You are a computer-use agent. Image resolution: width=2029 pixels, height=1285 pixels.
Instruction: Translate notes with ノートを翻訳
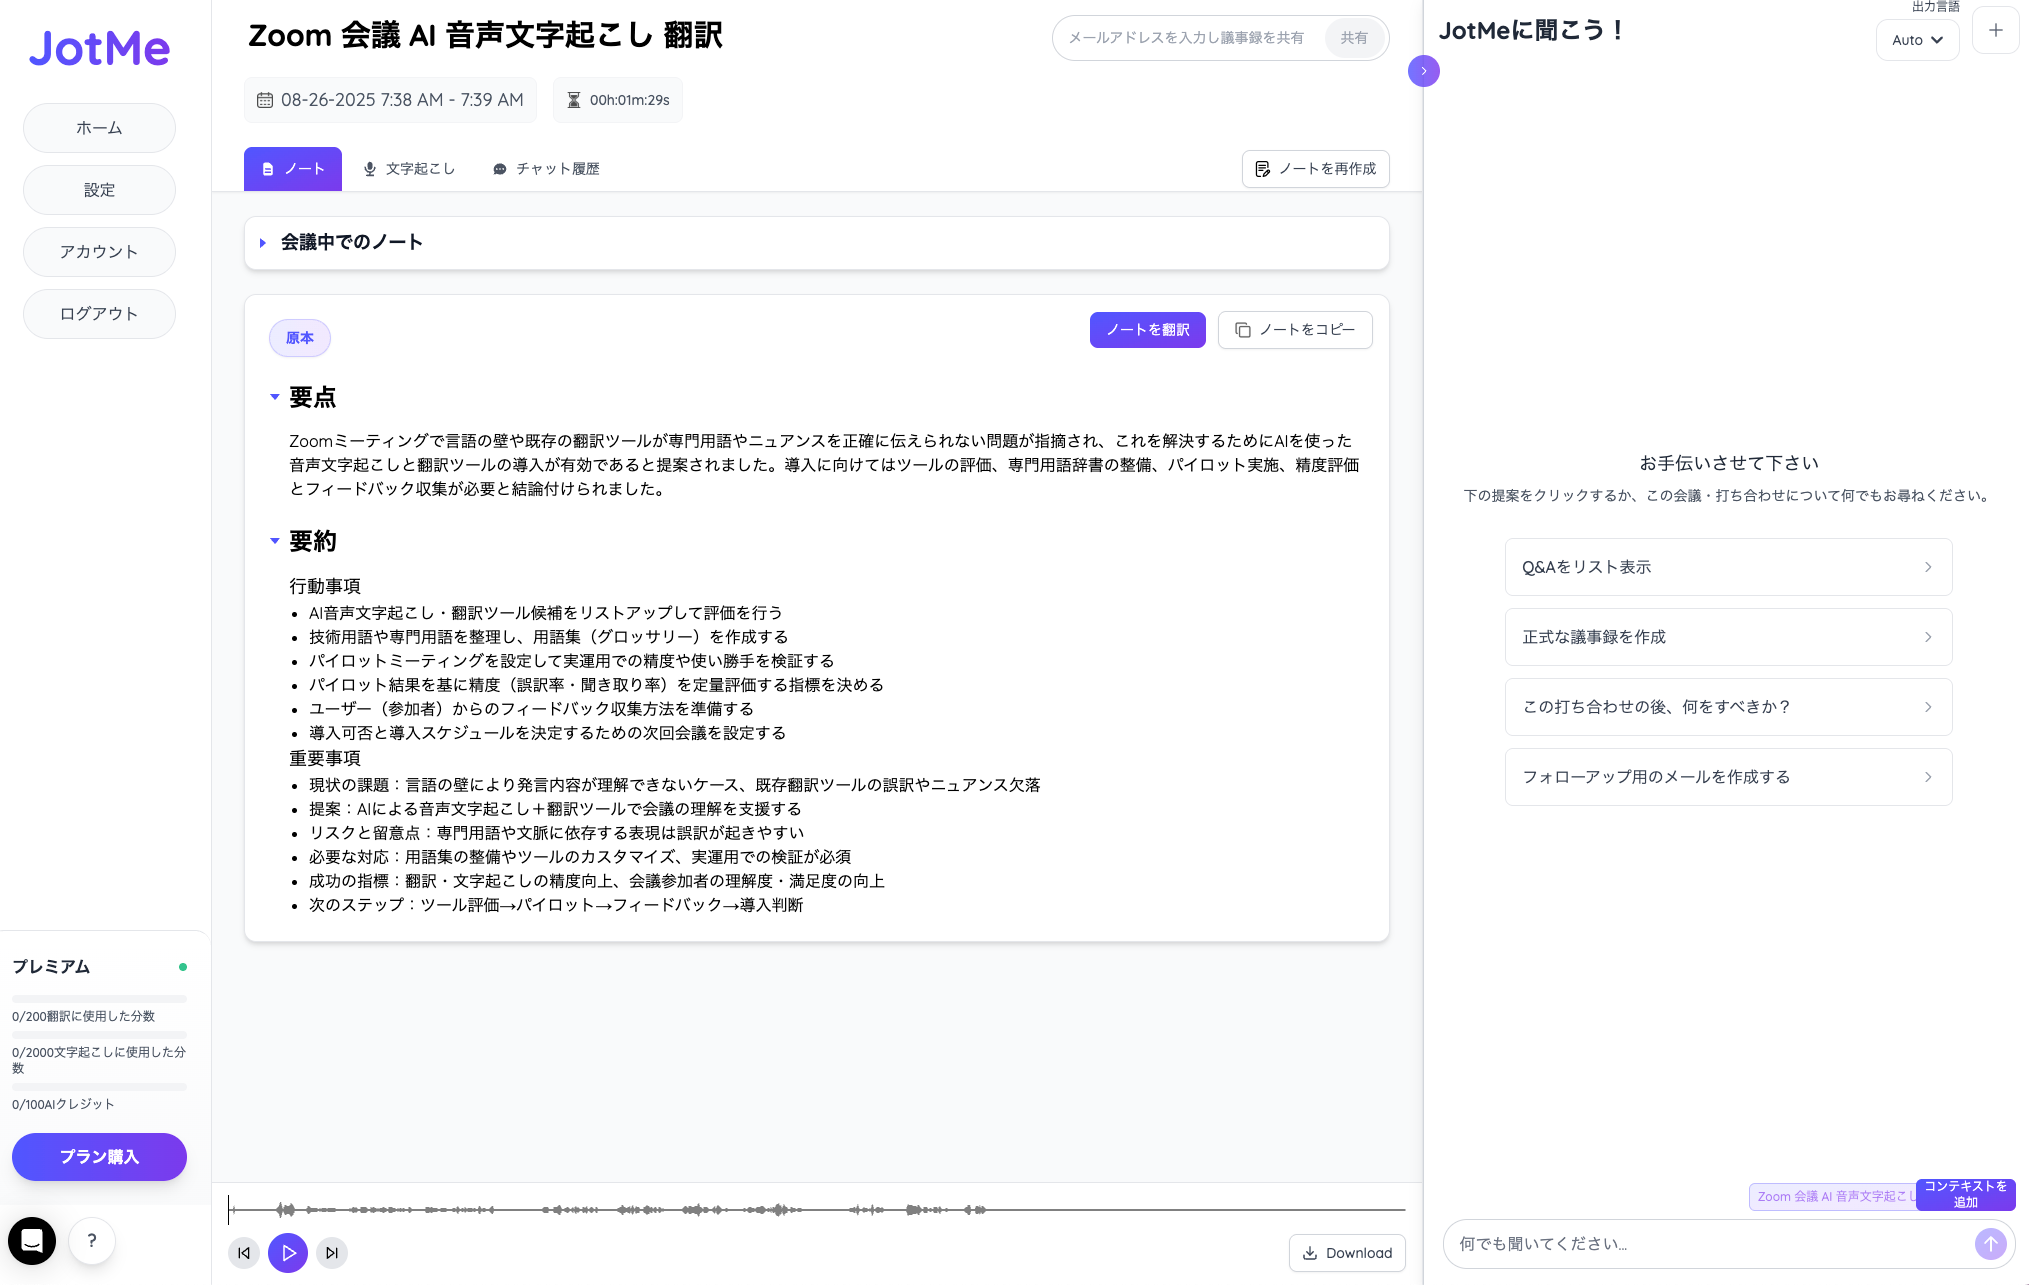pyautogui.click(x=1147, y=330)
